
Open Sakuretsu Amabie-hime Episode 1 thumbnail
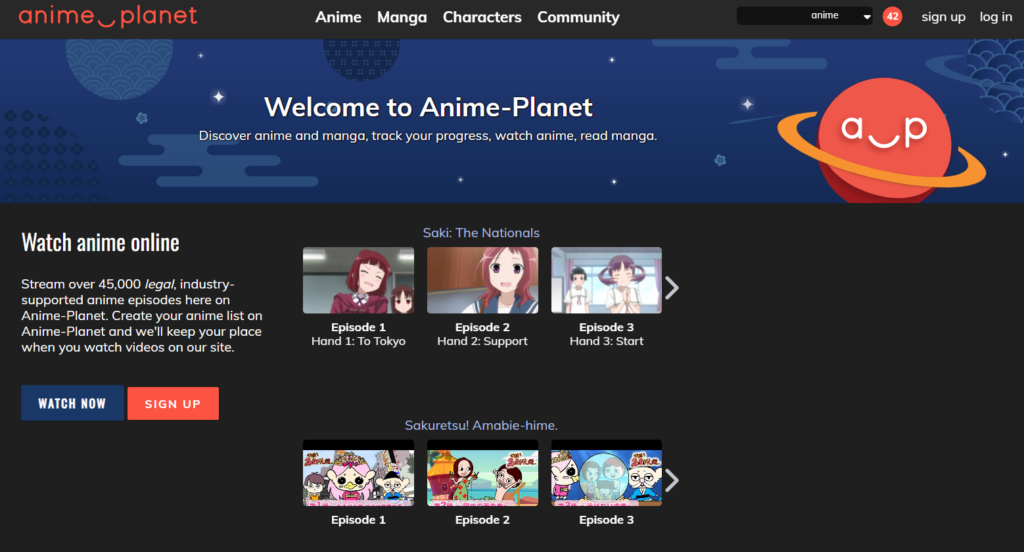click(359, 473)
